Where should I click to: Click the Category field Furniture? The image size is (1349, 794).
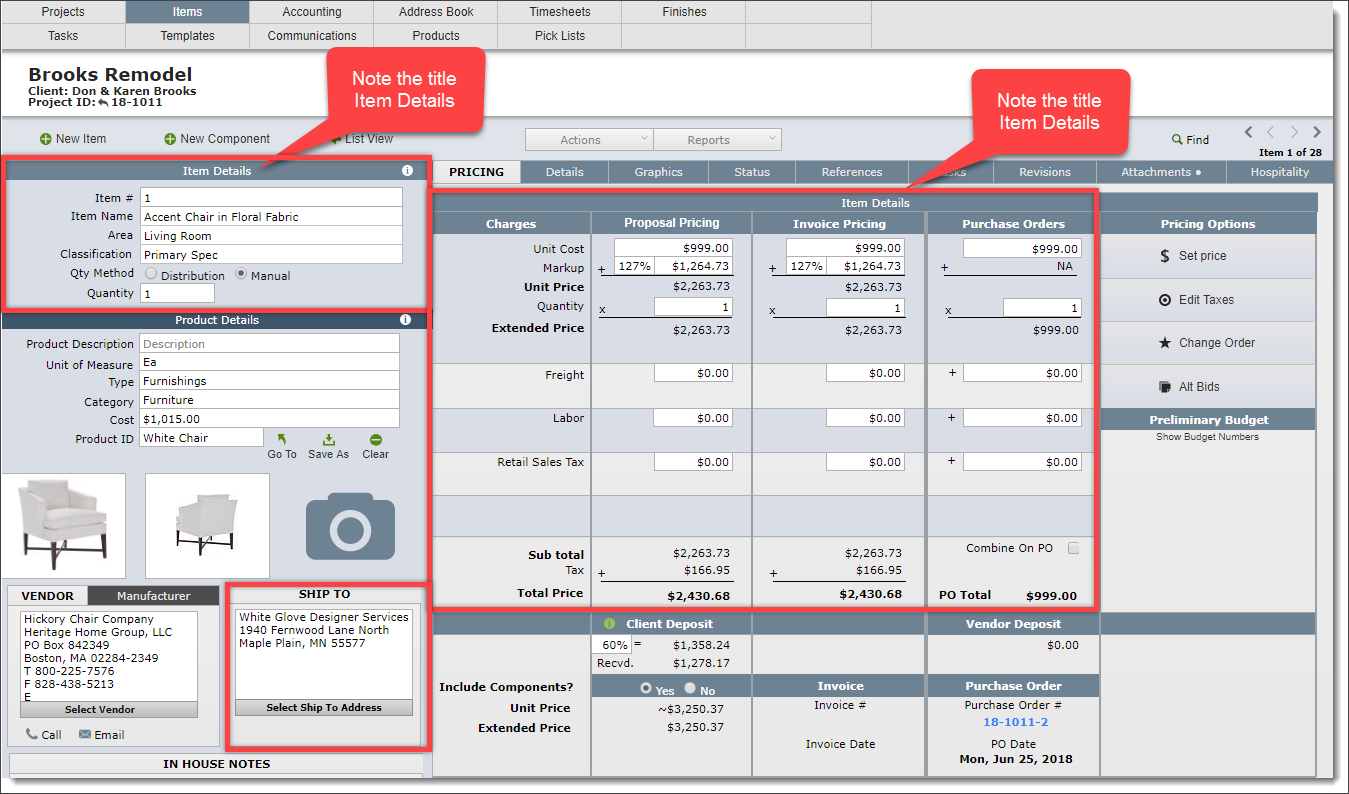(x=269, y=400)
